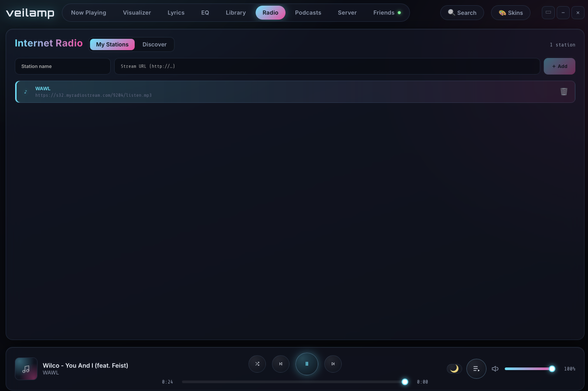Go to the Library tab
Screen dimensions: 588x391
click(236, 13)
